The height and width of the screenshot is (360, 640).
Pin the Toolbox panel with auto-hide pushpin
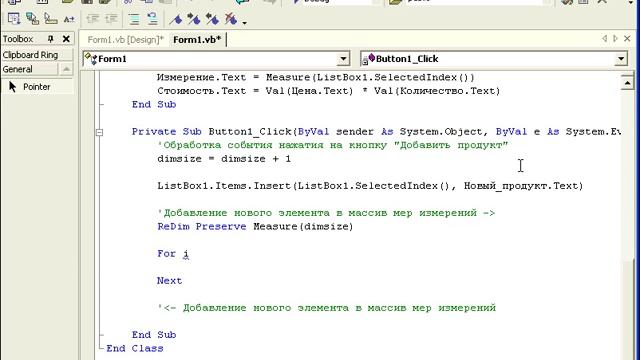(x=51, y=39)
